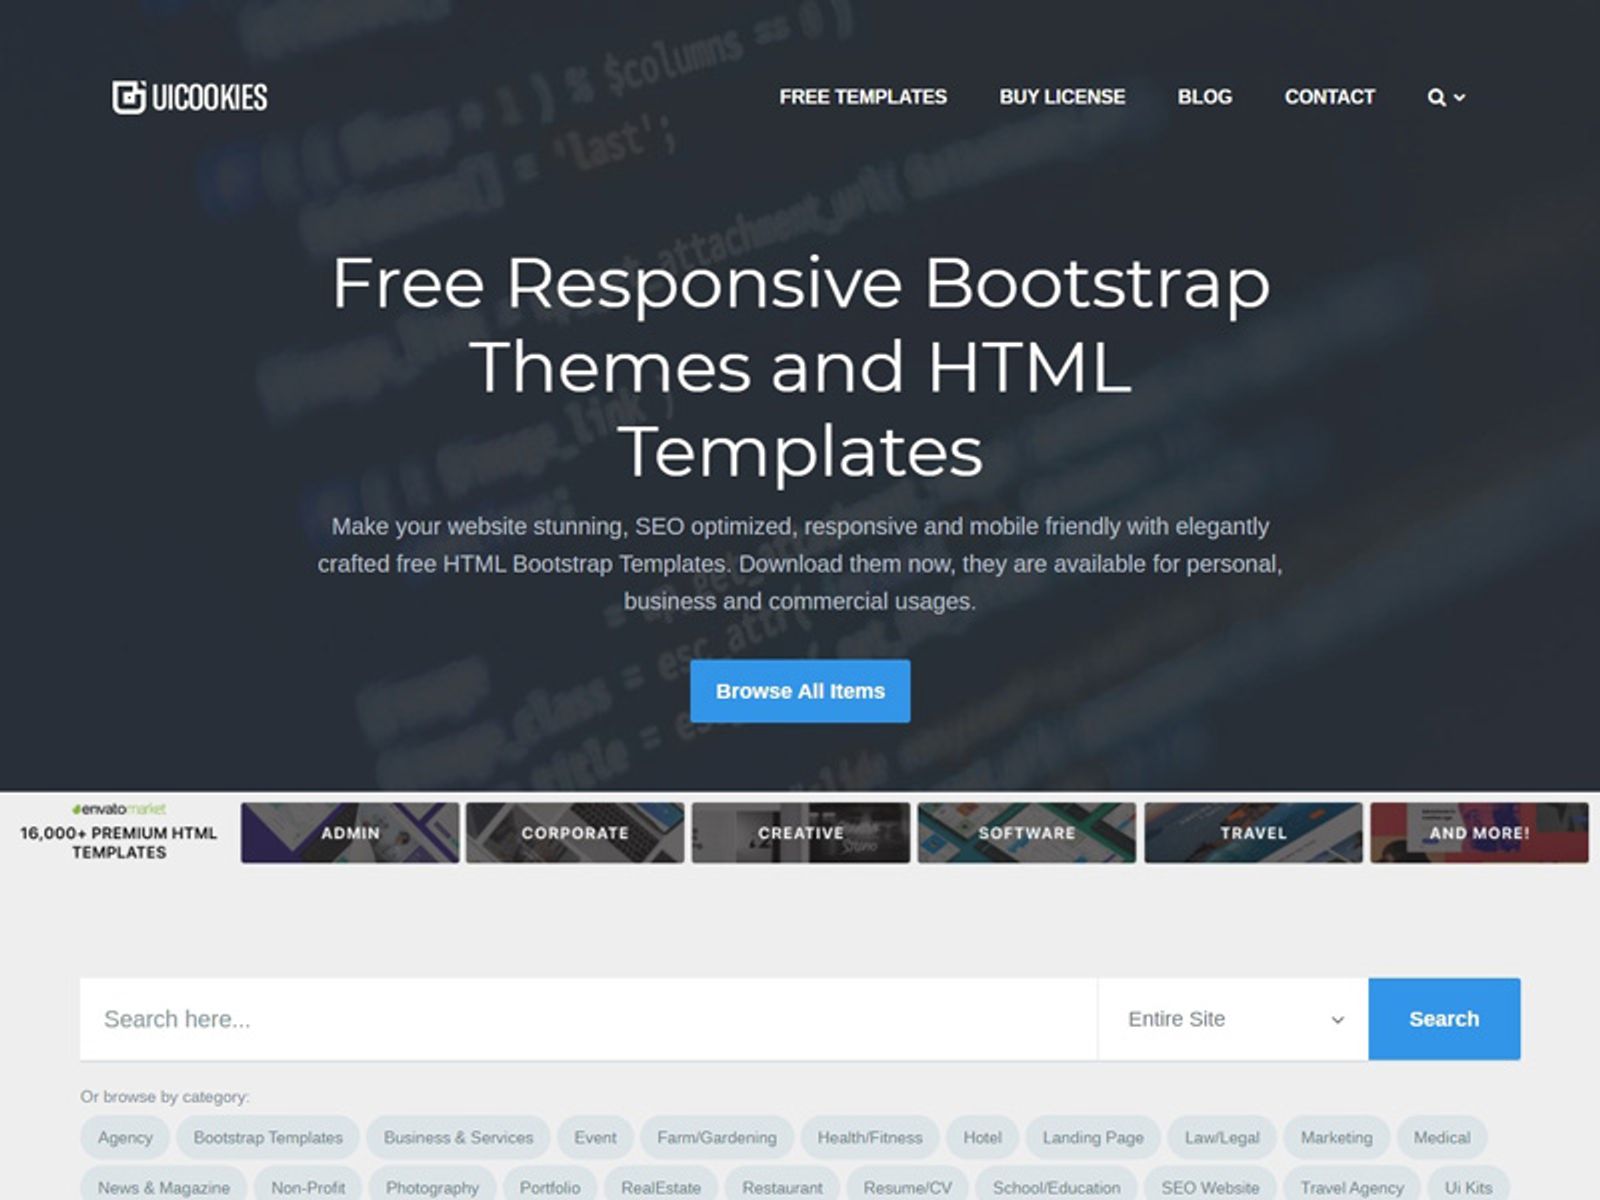Open the Contact page
1600x1200 pixels.
click(x=1329, y=97)
